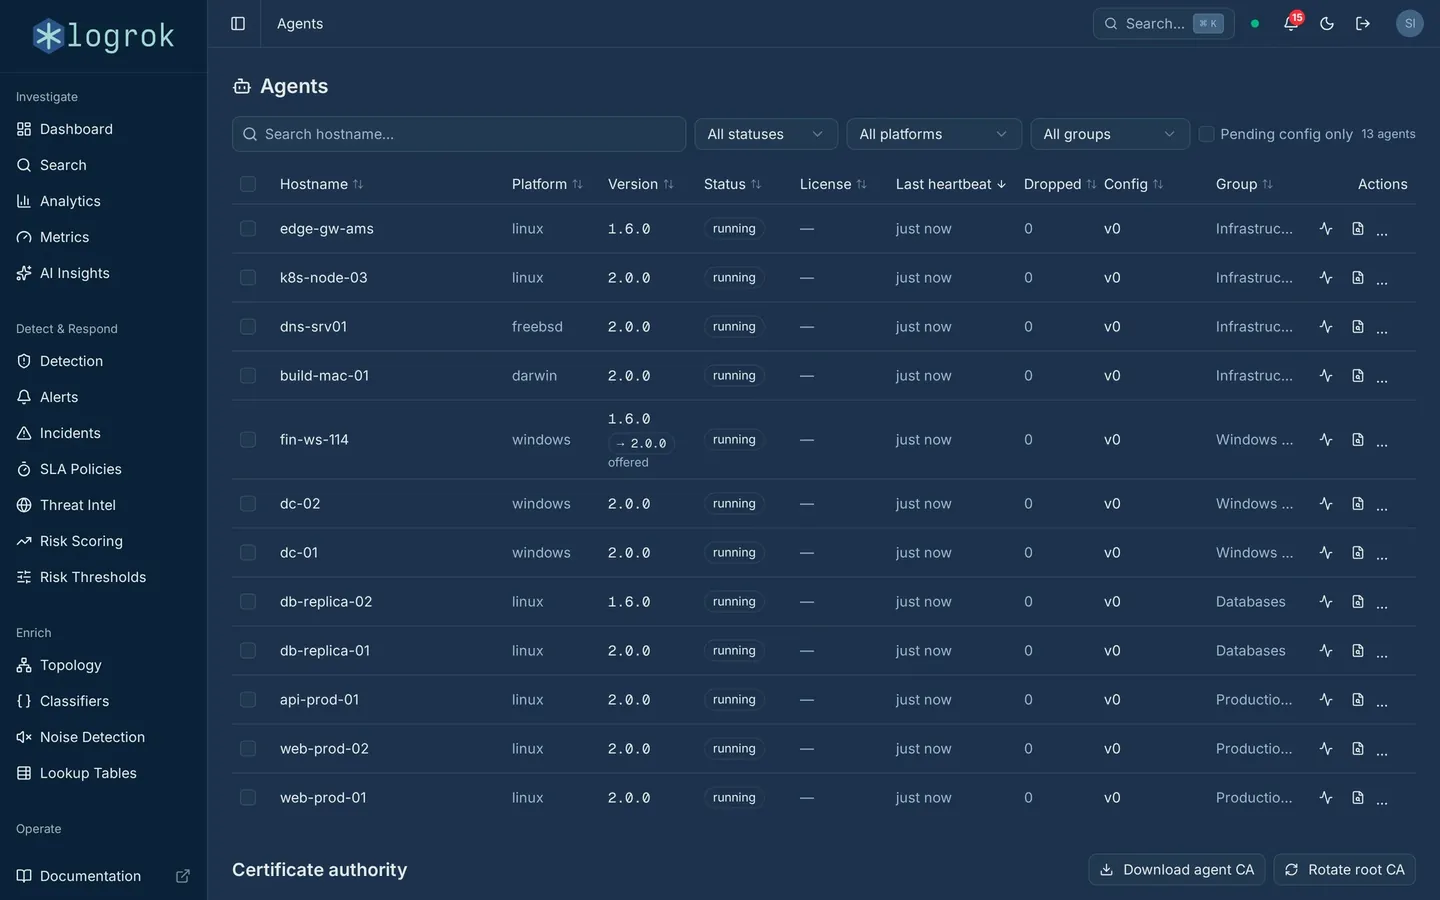This screenshot has width=1440, height=900.
Task: Select the edge-gw-ams row checkbox
Action: tap(248, 229)
